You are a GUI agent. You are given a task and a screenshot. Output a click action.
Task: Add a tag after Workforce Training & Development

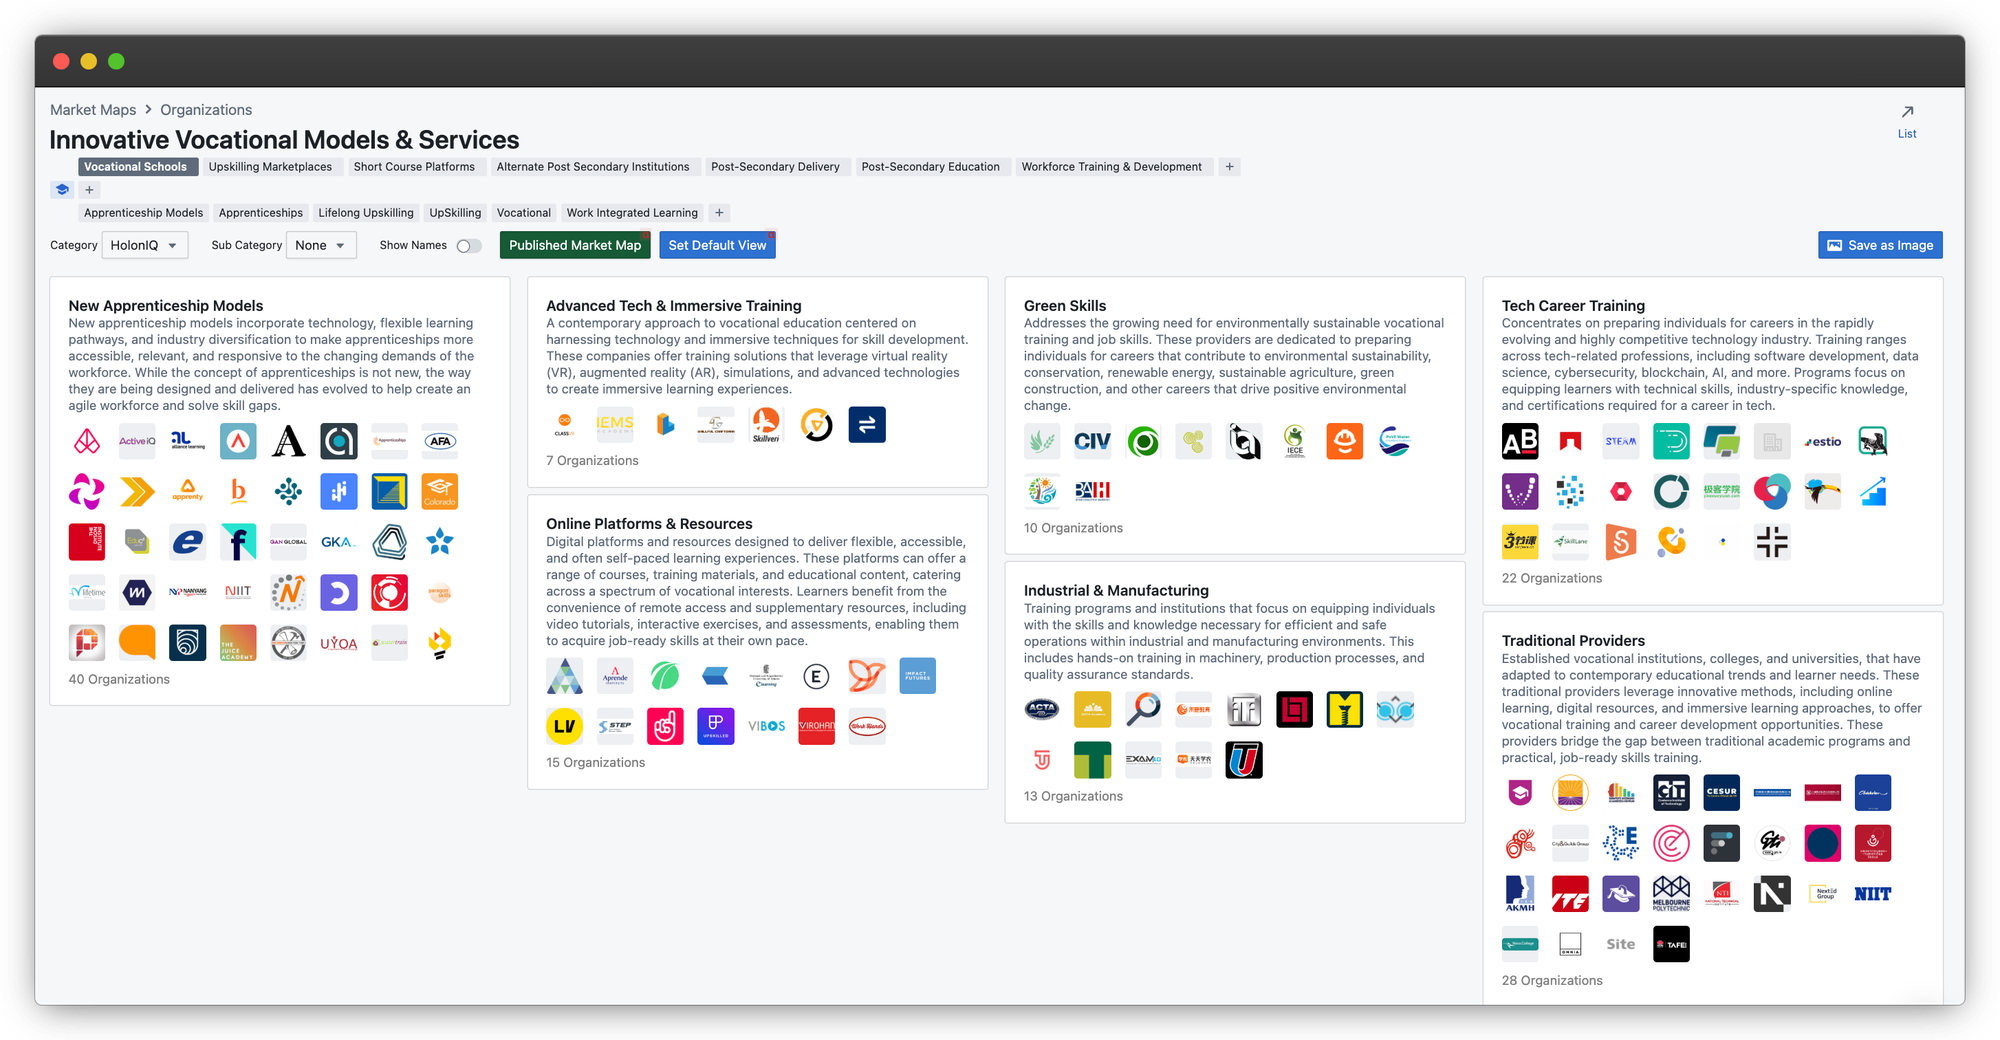[1230, 167]
